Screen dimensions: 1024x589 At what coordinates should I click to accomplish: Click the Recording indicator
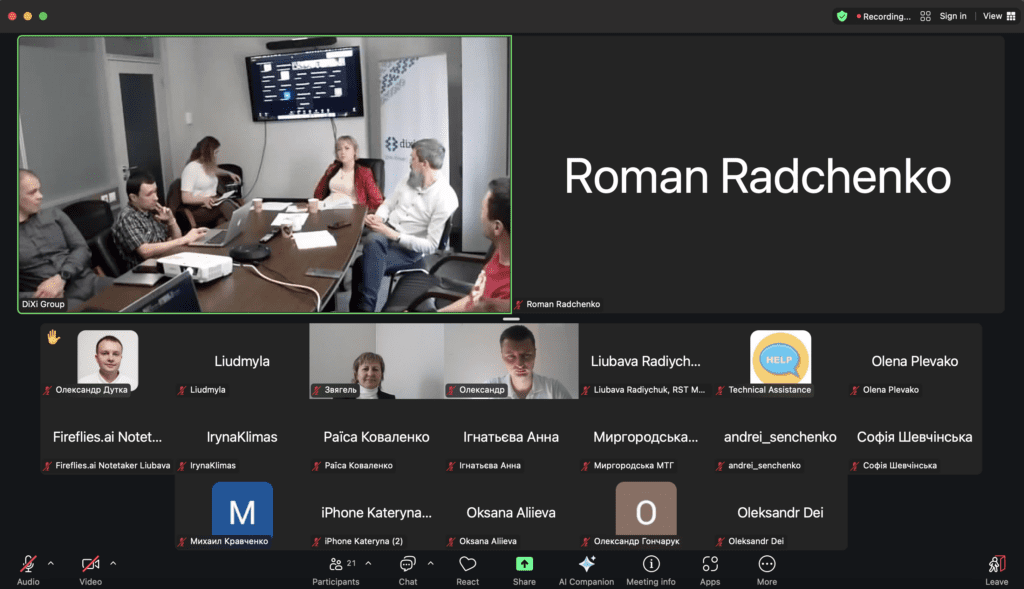(x=884, y=16)
